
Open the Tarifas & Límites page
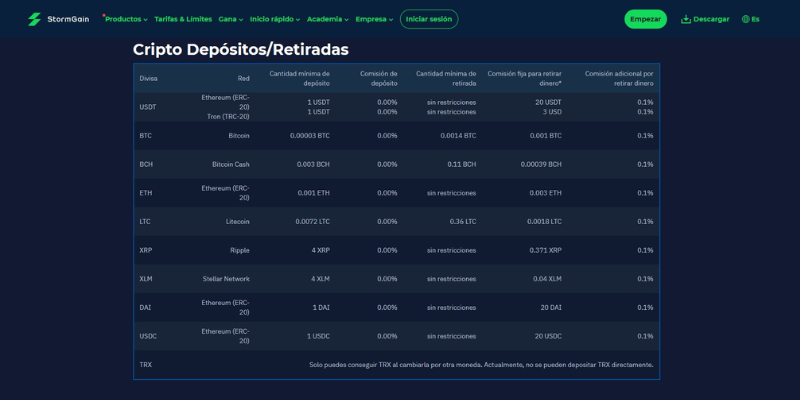pyautogui.click(x=183, y=19)
